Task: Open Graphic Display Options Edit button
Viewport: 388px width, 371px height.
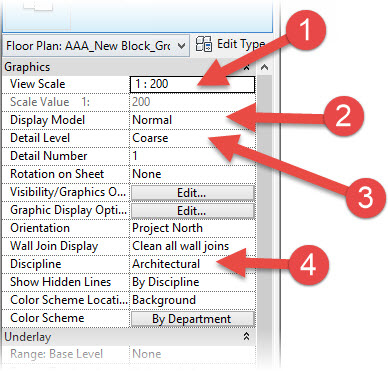Action: pyautogui.click(x=193, y=210)
